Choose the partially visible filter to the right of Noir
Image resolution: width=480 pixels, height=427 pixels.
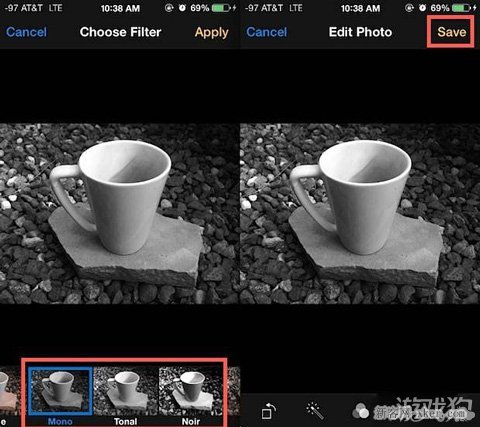234,391
